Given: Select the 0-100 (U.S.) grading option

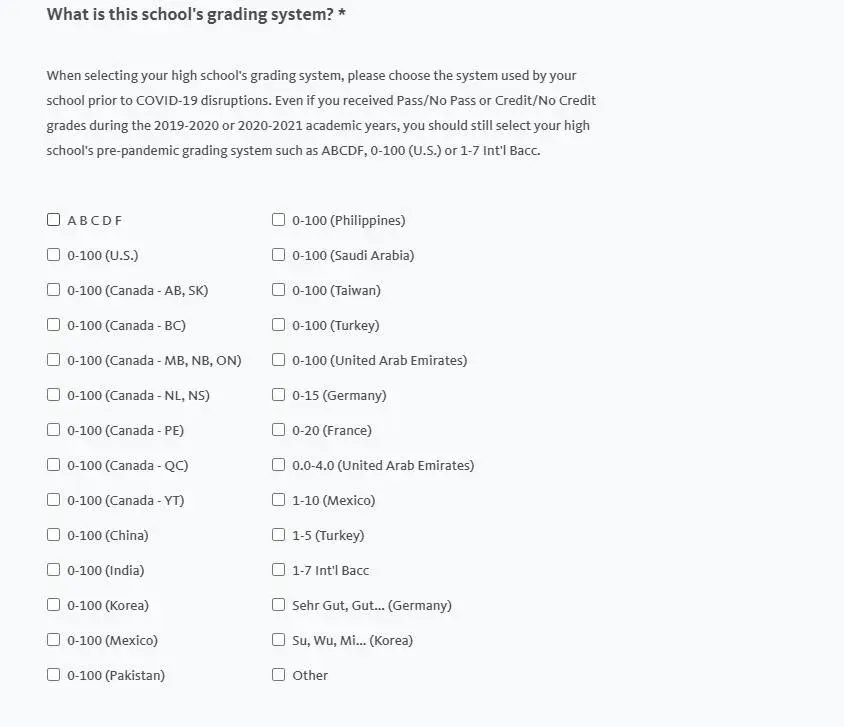Looking at the screenshot, I should coord(54,255).
